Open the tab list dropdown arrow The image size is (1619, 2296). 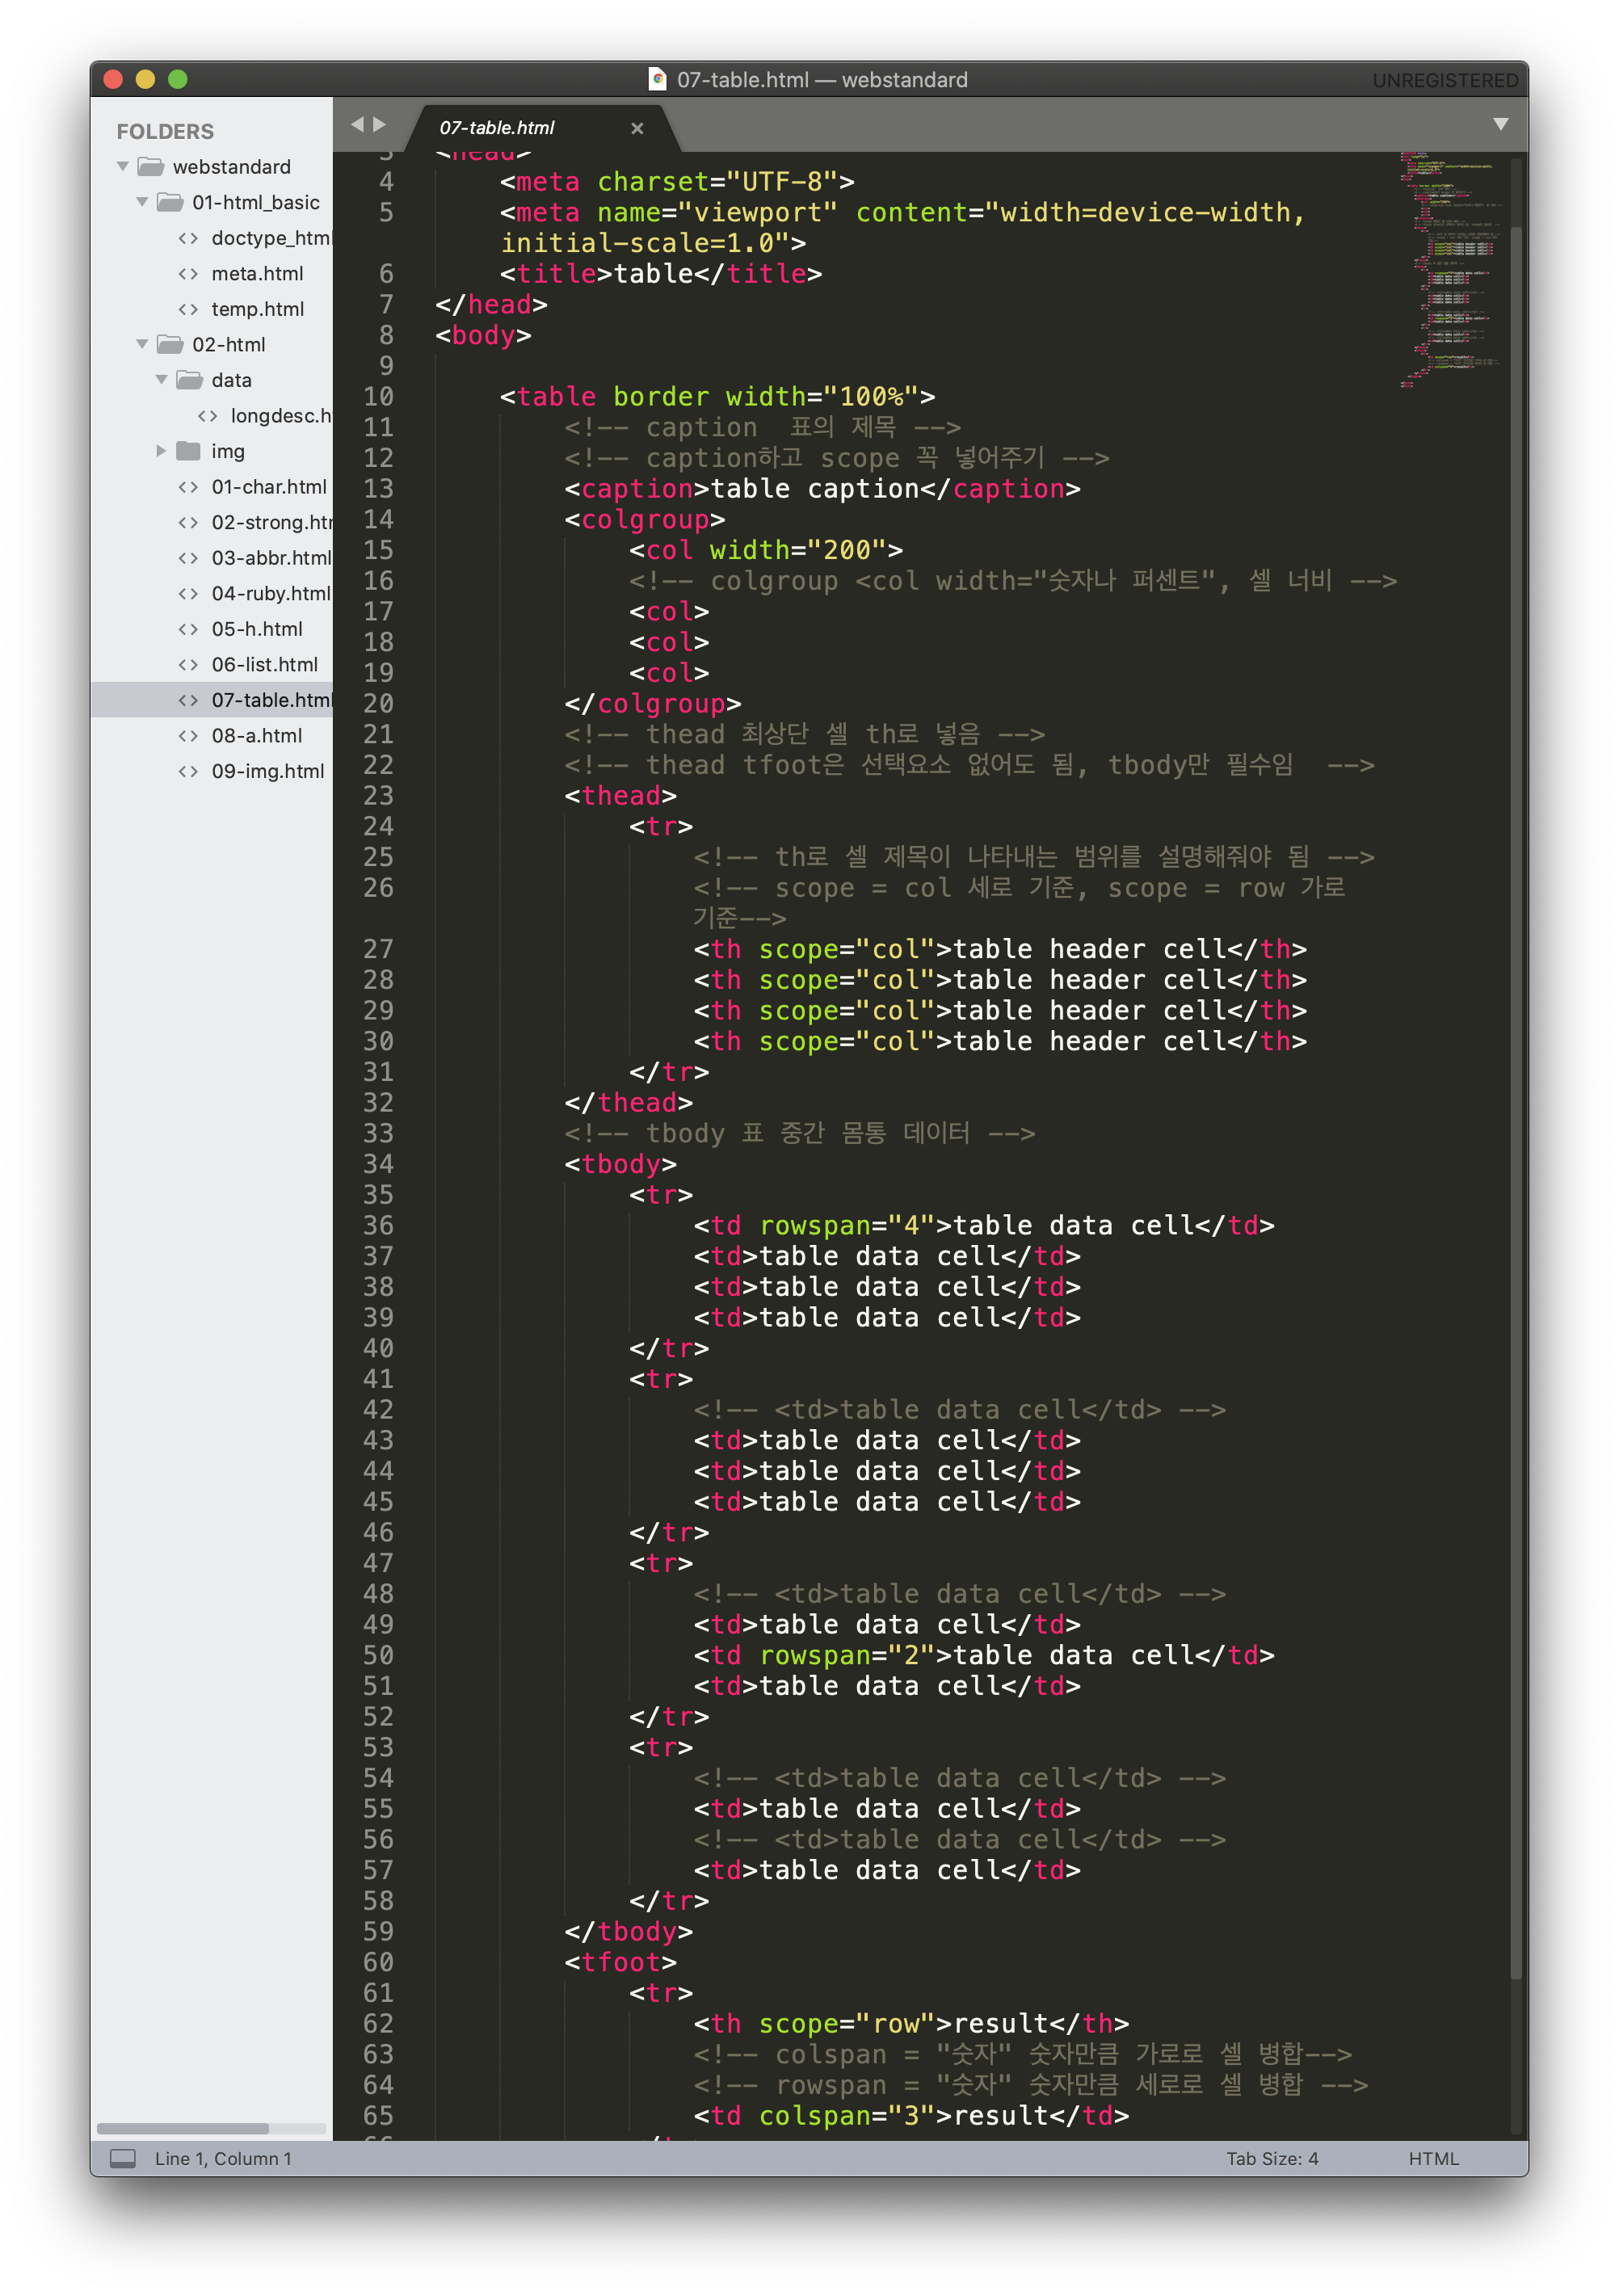click(x=1500, y=124)
